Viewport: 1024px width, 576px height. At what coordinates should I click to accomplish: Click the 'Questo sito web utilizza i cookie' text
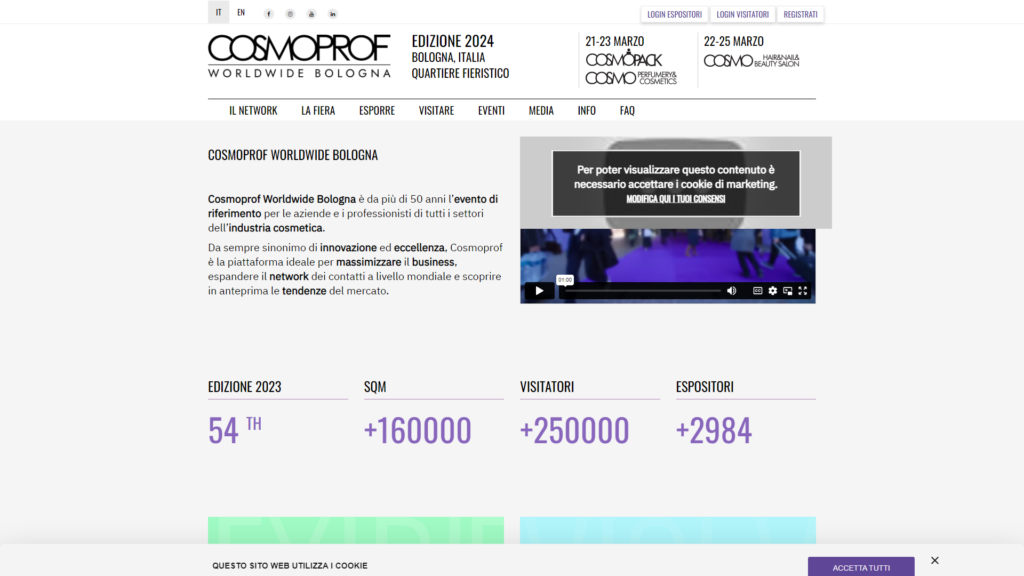(290, 566)
